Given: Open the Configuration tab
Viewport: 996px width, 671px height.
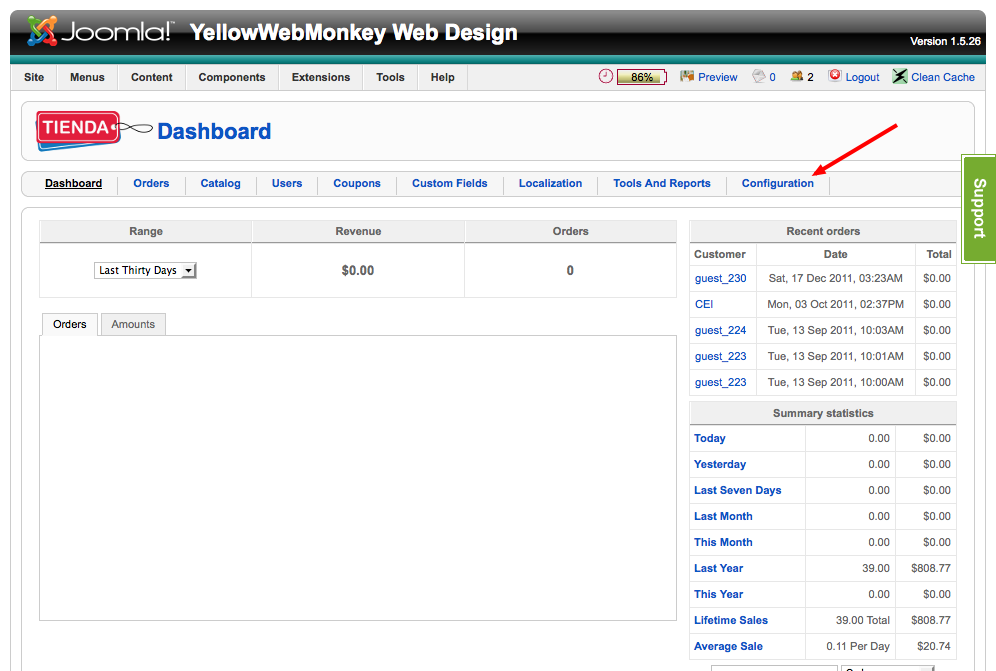Looking at the screenshot, I should [777, 183].
